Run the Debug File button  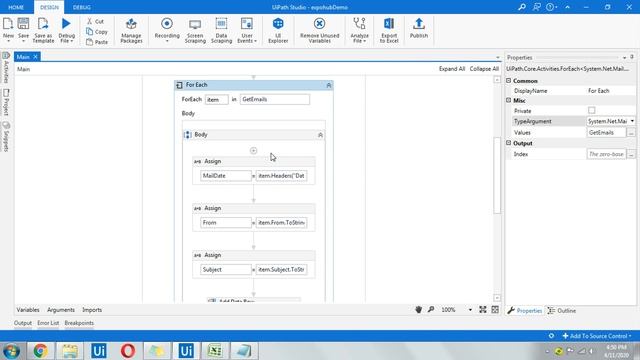pos(66,30)
